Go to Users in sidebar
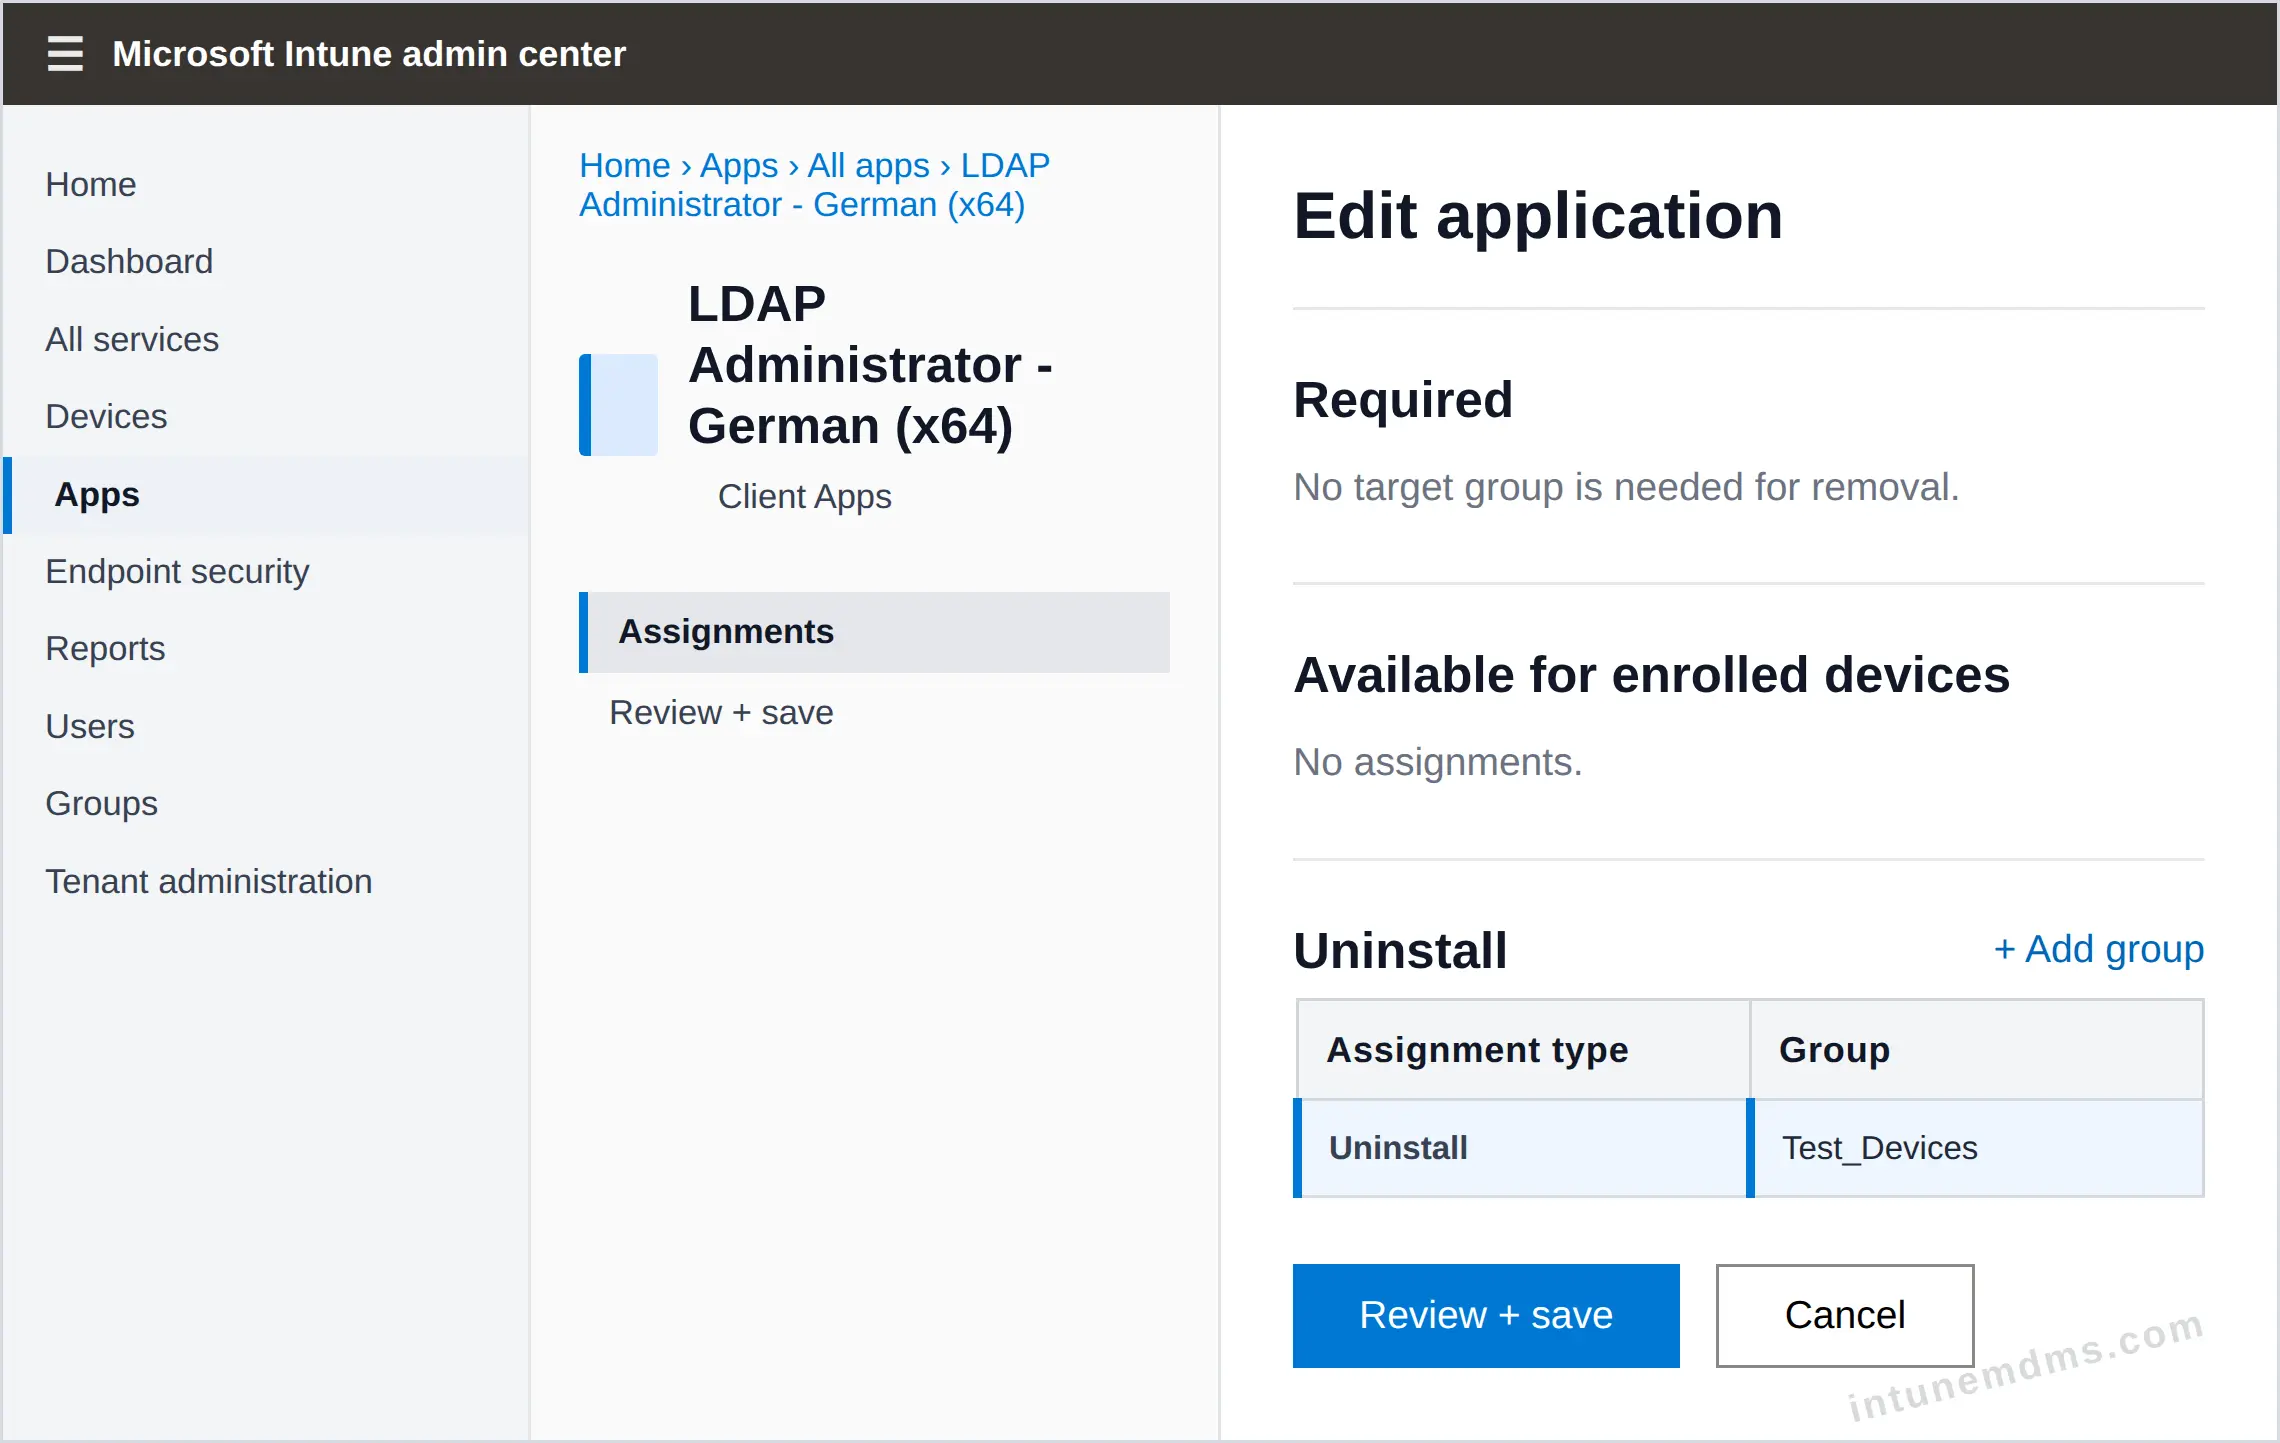 point(90,727)
